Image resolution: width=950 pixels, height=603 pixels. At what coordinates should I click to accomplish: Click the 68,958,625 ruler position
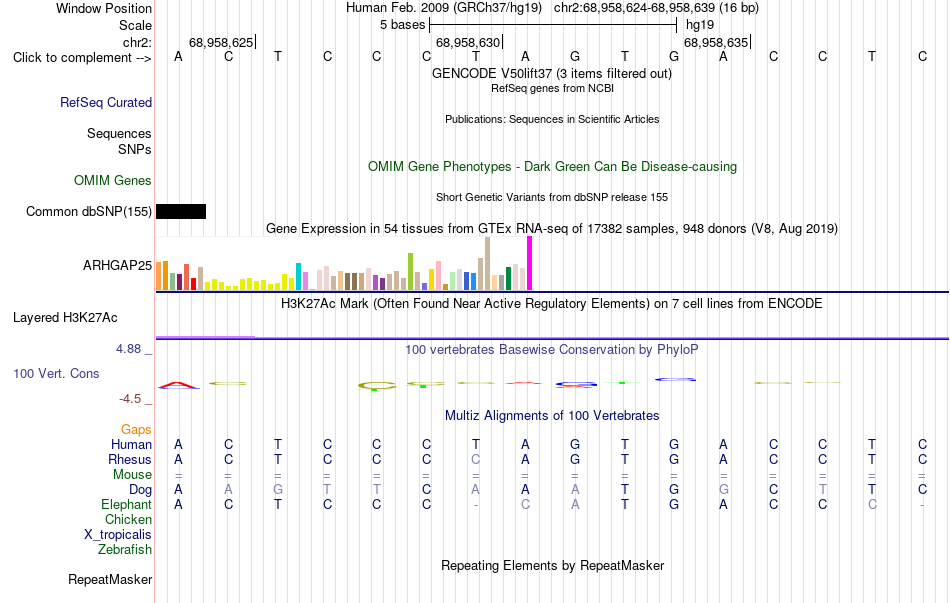[x=221, y=42]
